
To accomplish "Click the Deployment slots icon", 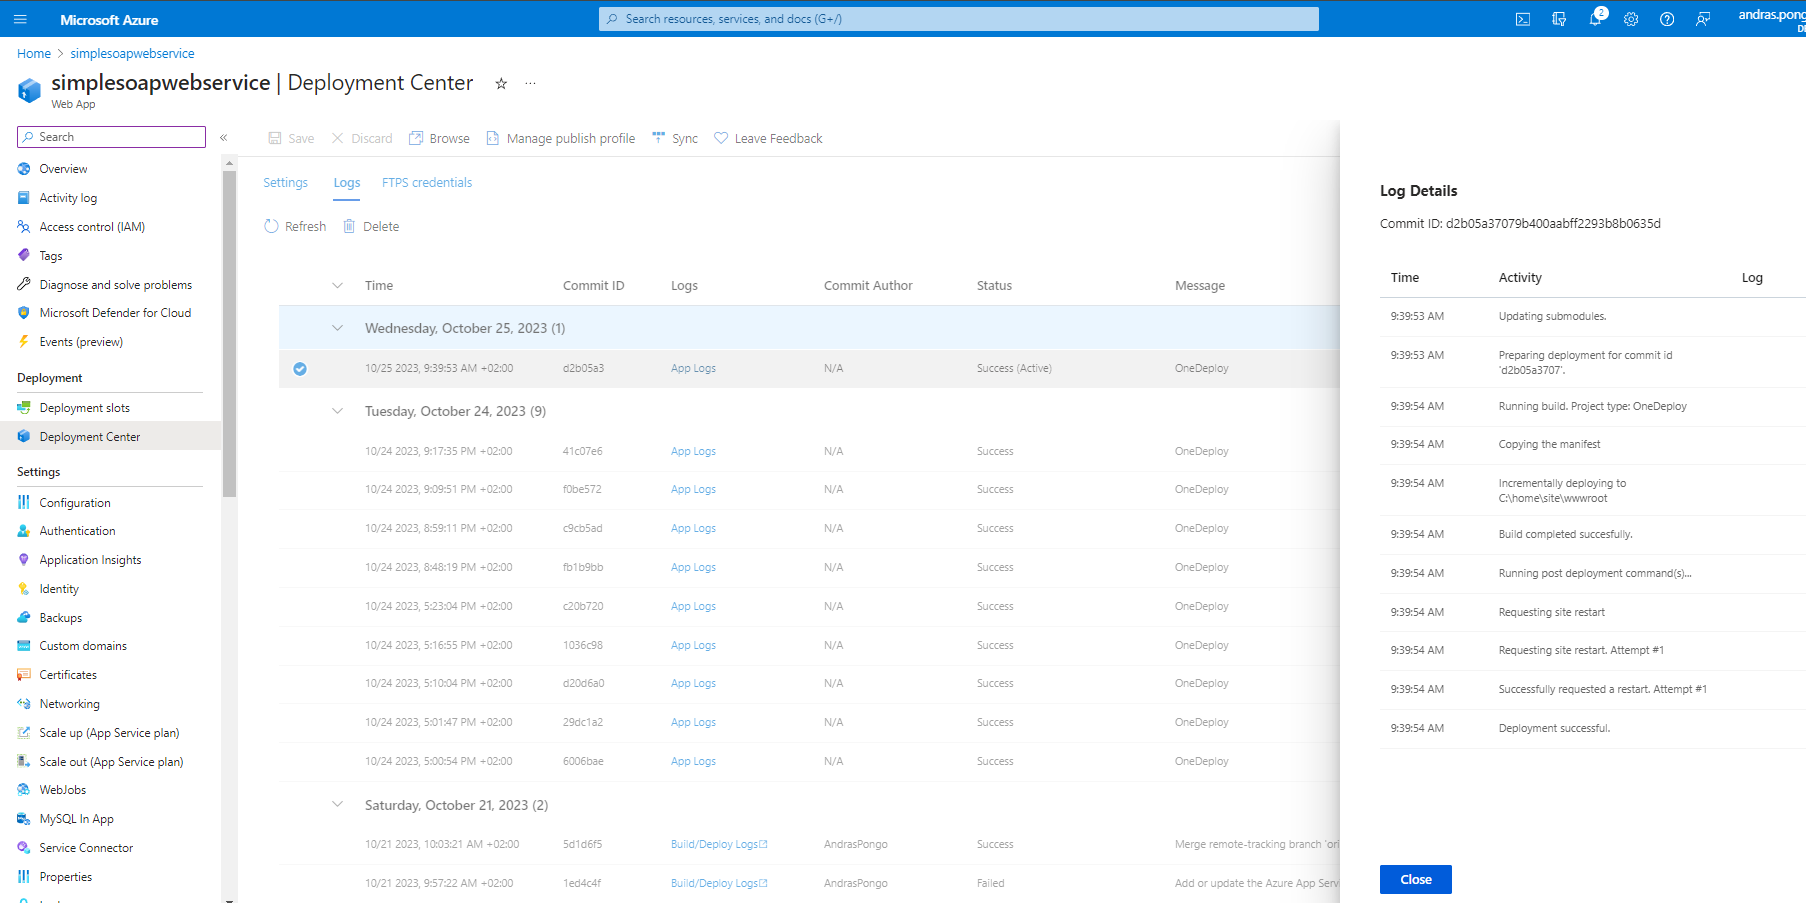I will click(24, 408).
